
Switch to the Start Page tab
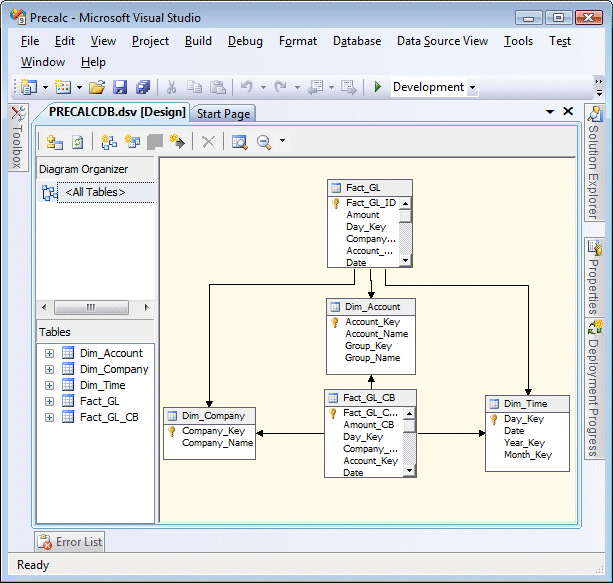pos(223,114)
